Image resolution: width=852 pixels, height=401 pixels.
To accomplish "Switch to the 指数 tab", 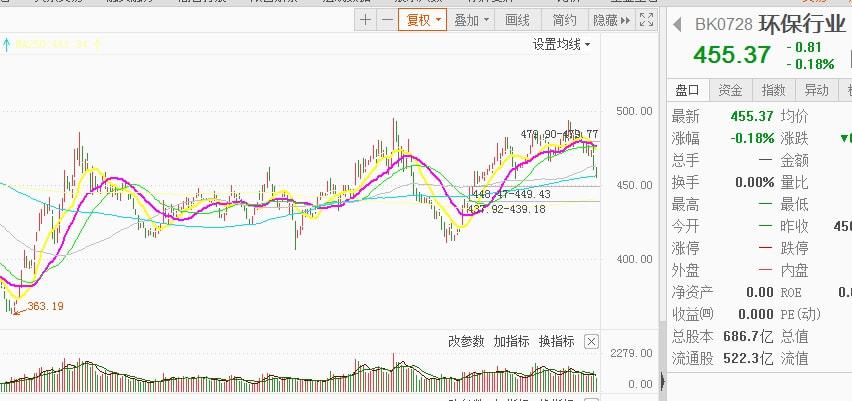I will pos(773,90).
